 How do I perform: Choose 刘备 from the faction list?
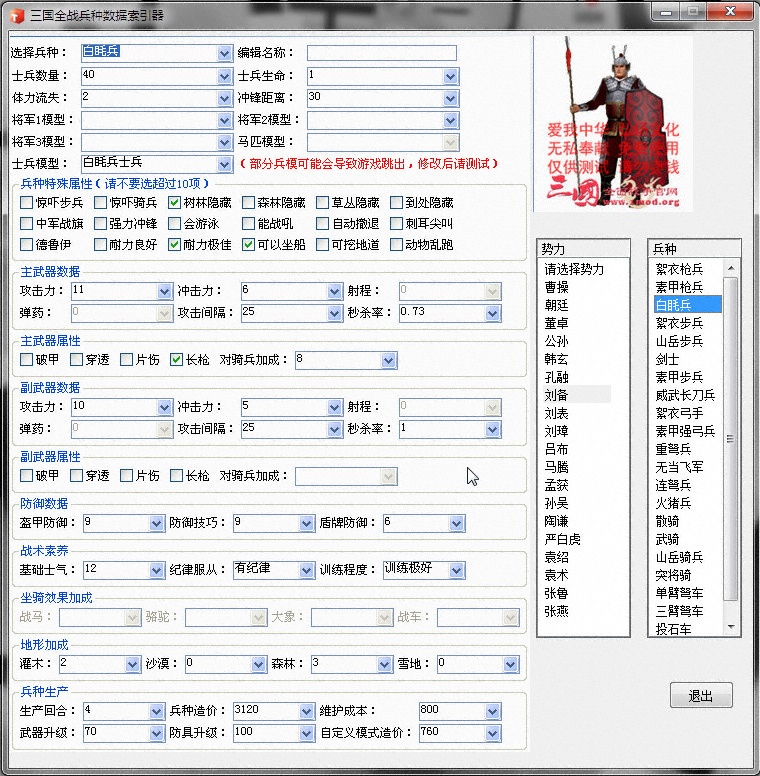point(556,395)
